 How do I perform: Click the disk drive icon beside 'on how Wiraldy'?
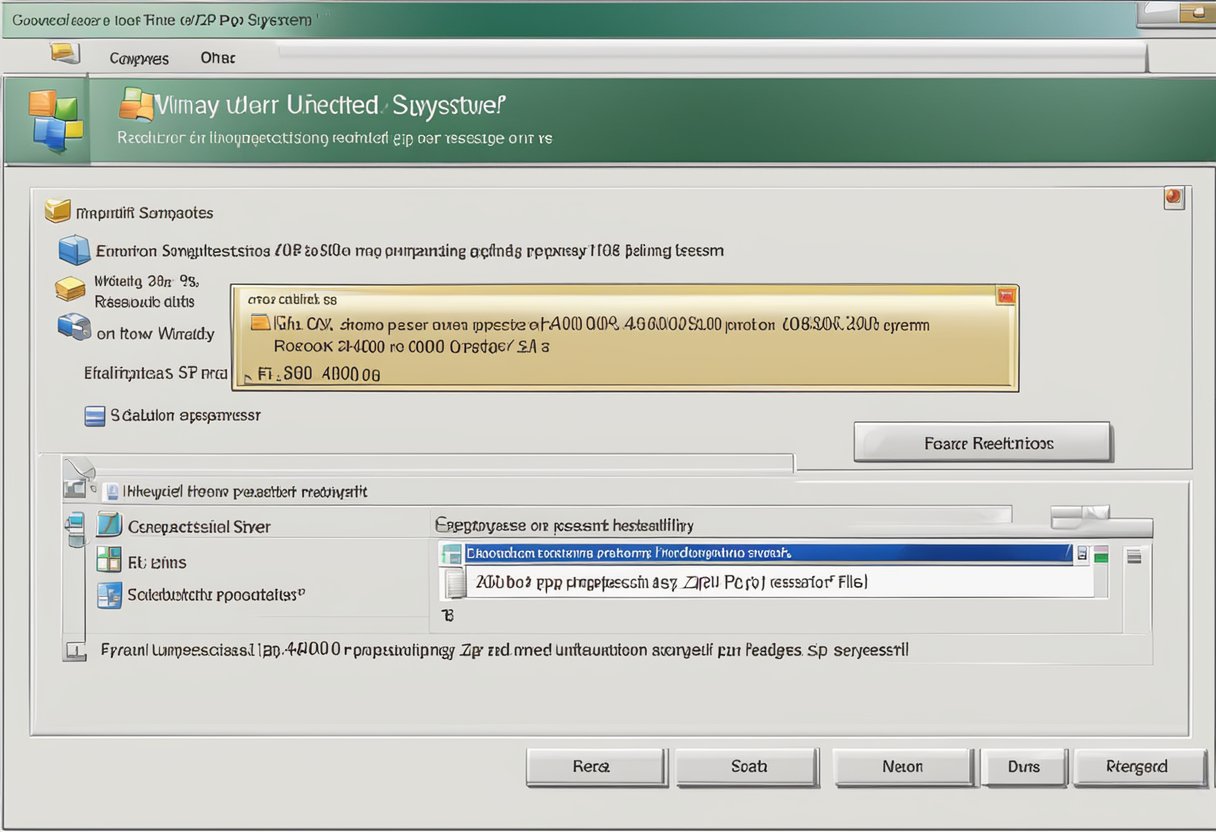click(74, 326)
